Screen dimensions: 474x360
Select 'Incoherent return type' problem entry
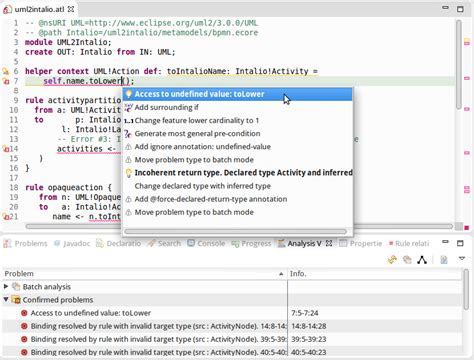(237, 173)
